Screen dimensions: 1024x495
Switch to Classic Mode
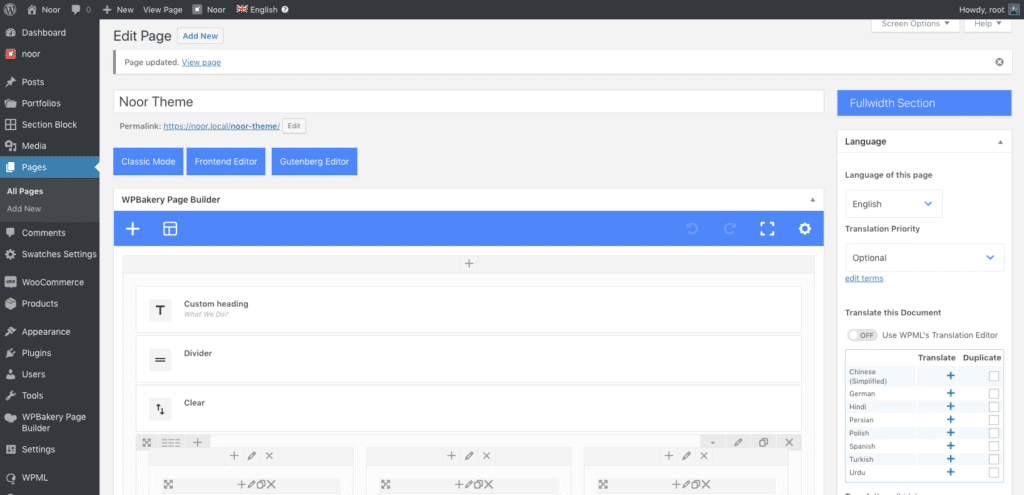coord(148,161)
